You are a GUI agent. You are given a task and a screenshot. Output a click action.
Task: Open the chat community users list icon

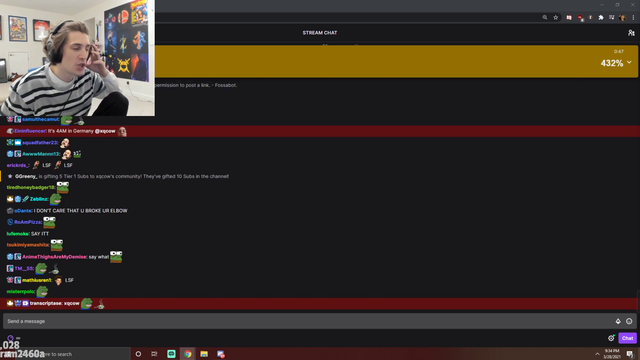point(631,33)
